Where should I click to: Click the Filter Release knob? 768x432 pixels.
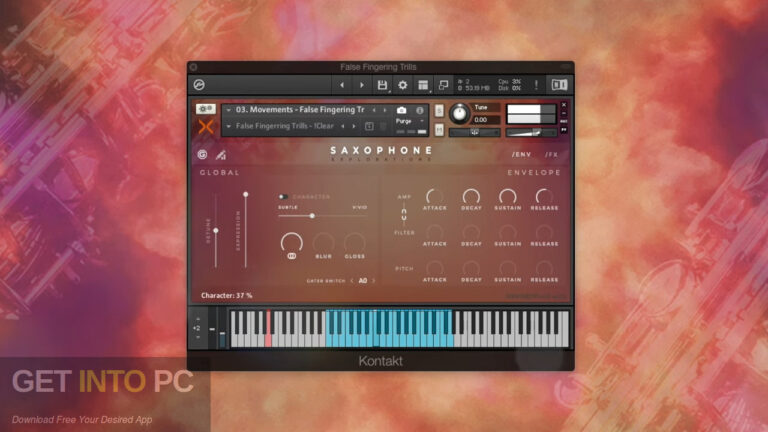click(544, 232)
